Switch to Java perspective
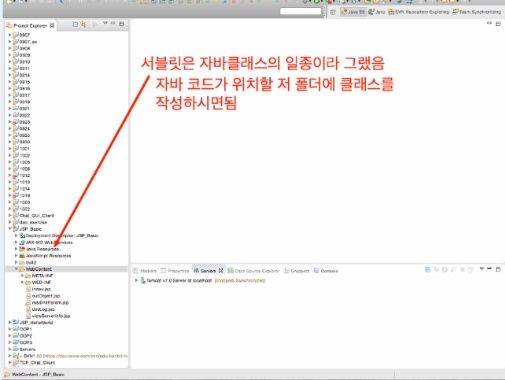Screen dimensions: 505x380 [377, 12]
